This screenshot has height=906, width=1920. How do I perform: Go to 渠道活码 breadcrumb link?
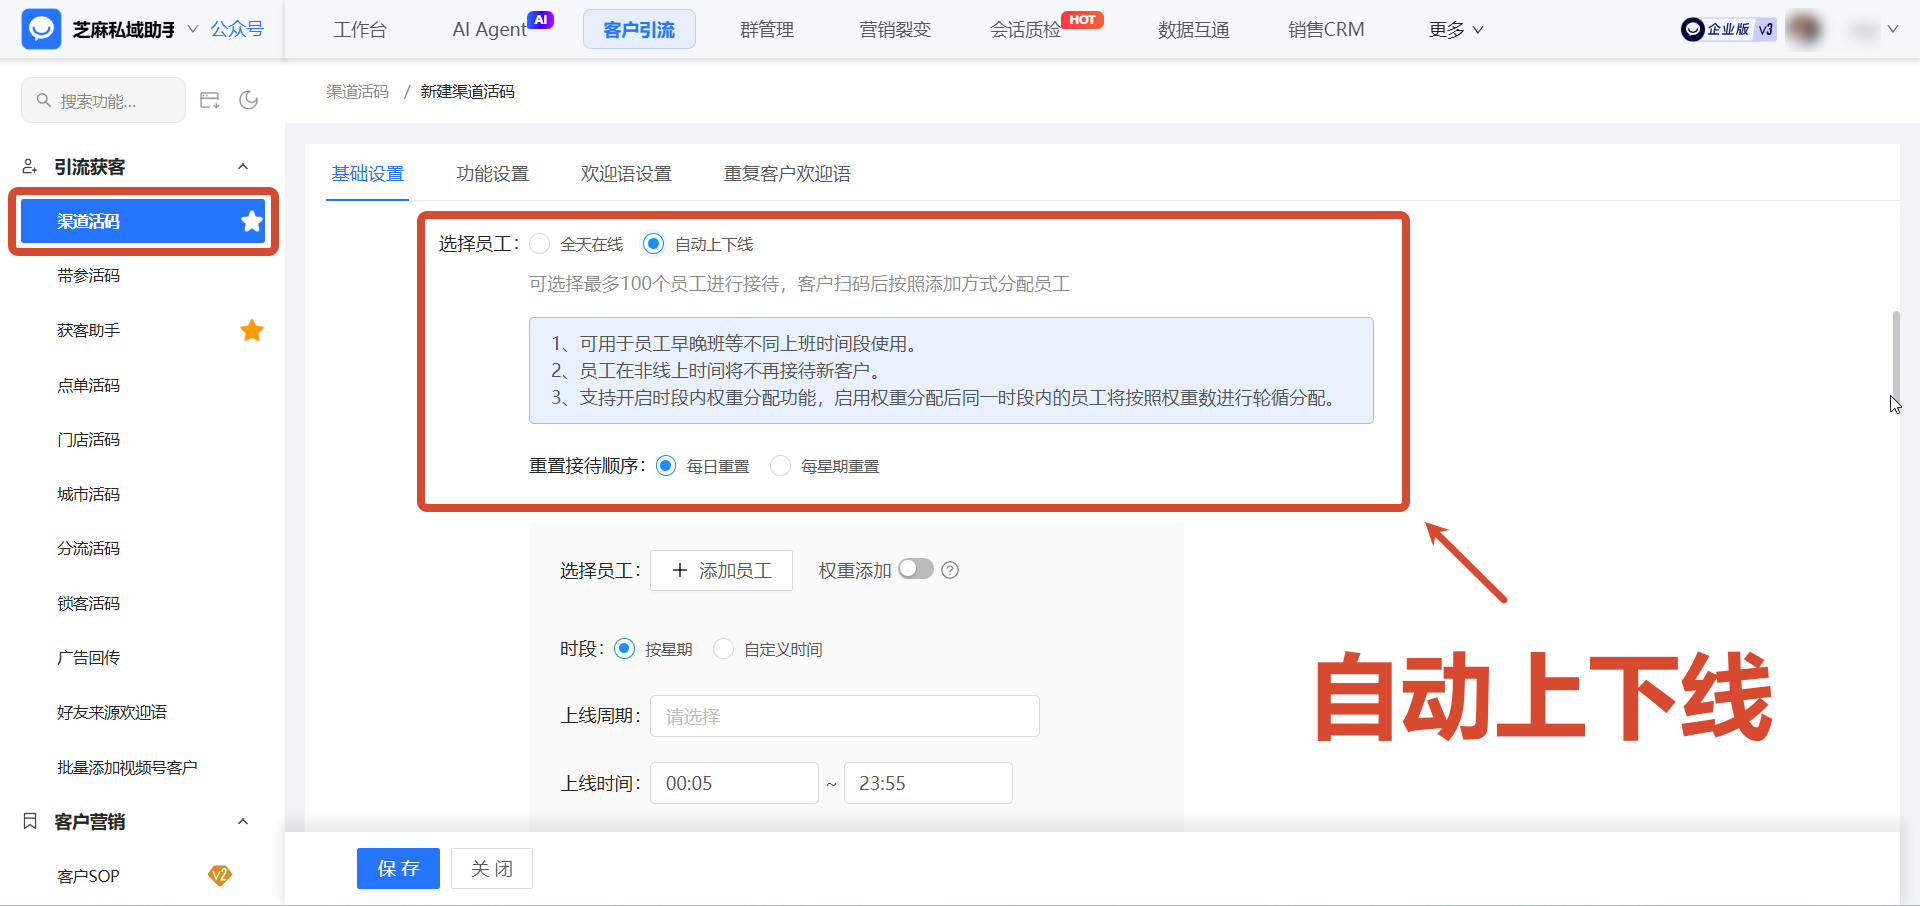[357, 91]
